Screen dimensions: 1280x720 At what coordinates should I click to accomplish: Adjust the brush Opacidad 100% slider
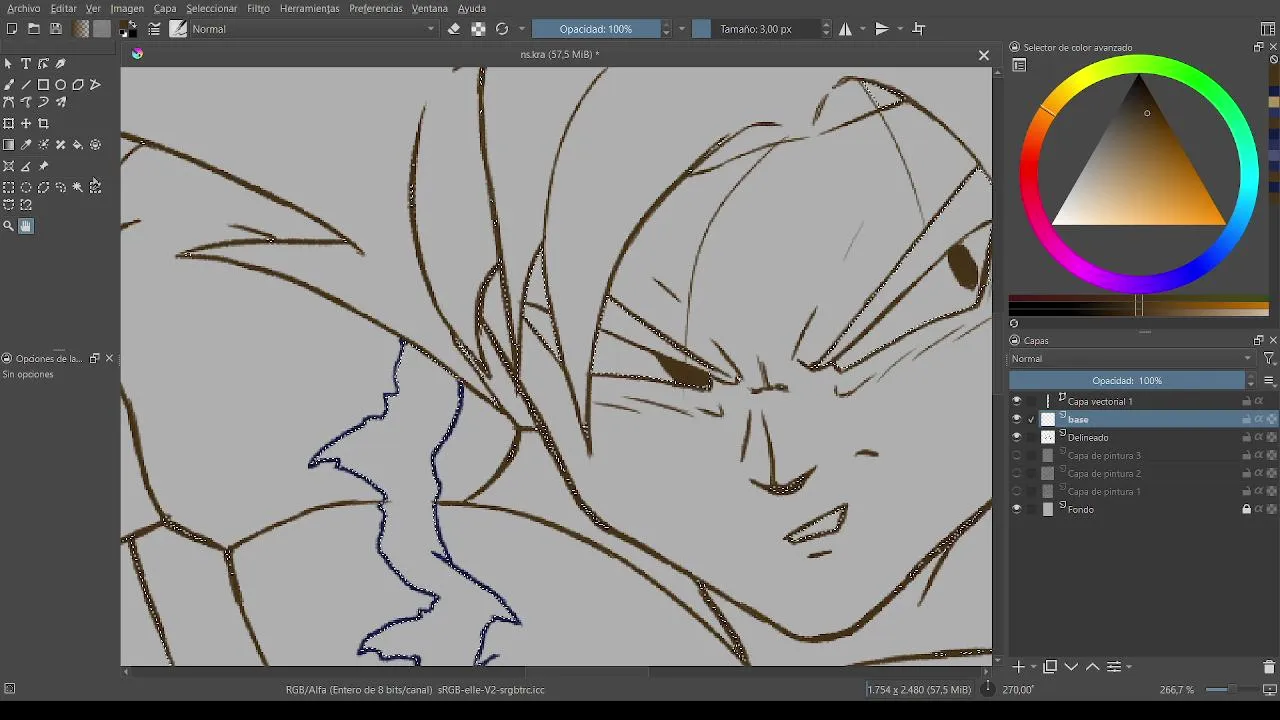(x=596, y=29)
